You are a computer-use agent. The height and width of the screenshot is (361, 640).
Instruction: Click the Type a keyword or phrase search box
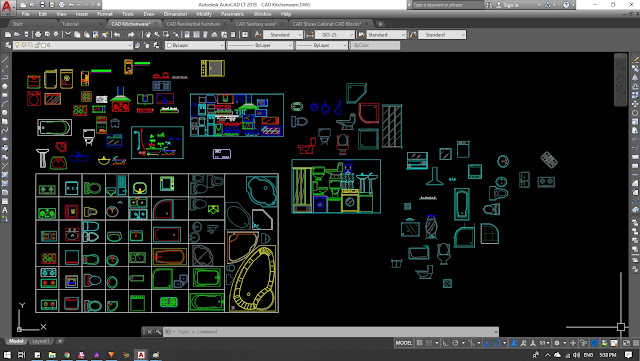point(448,5)
